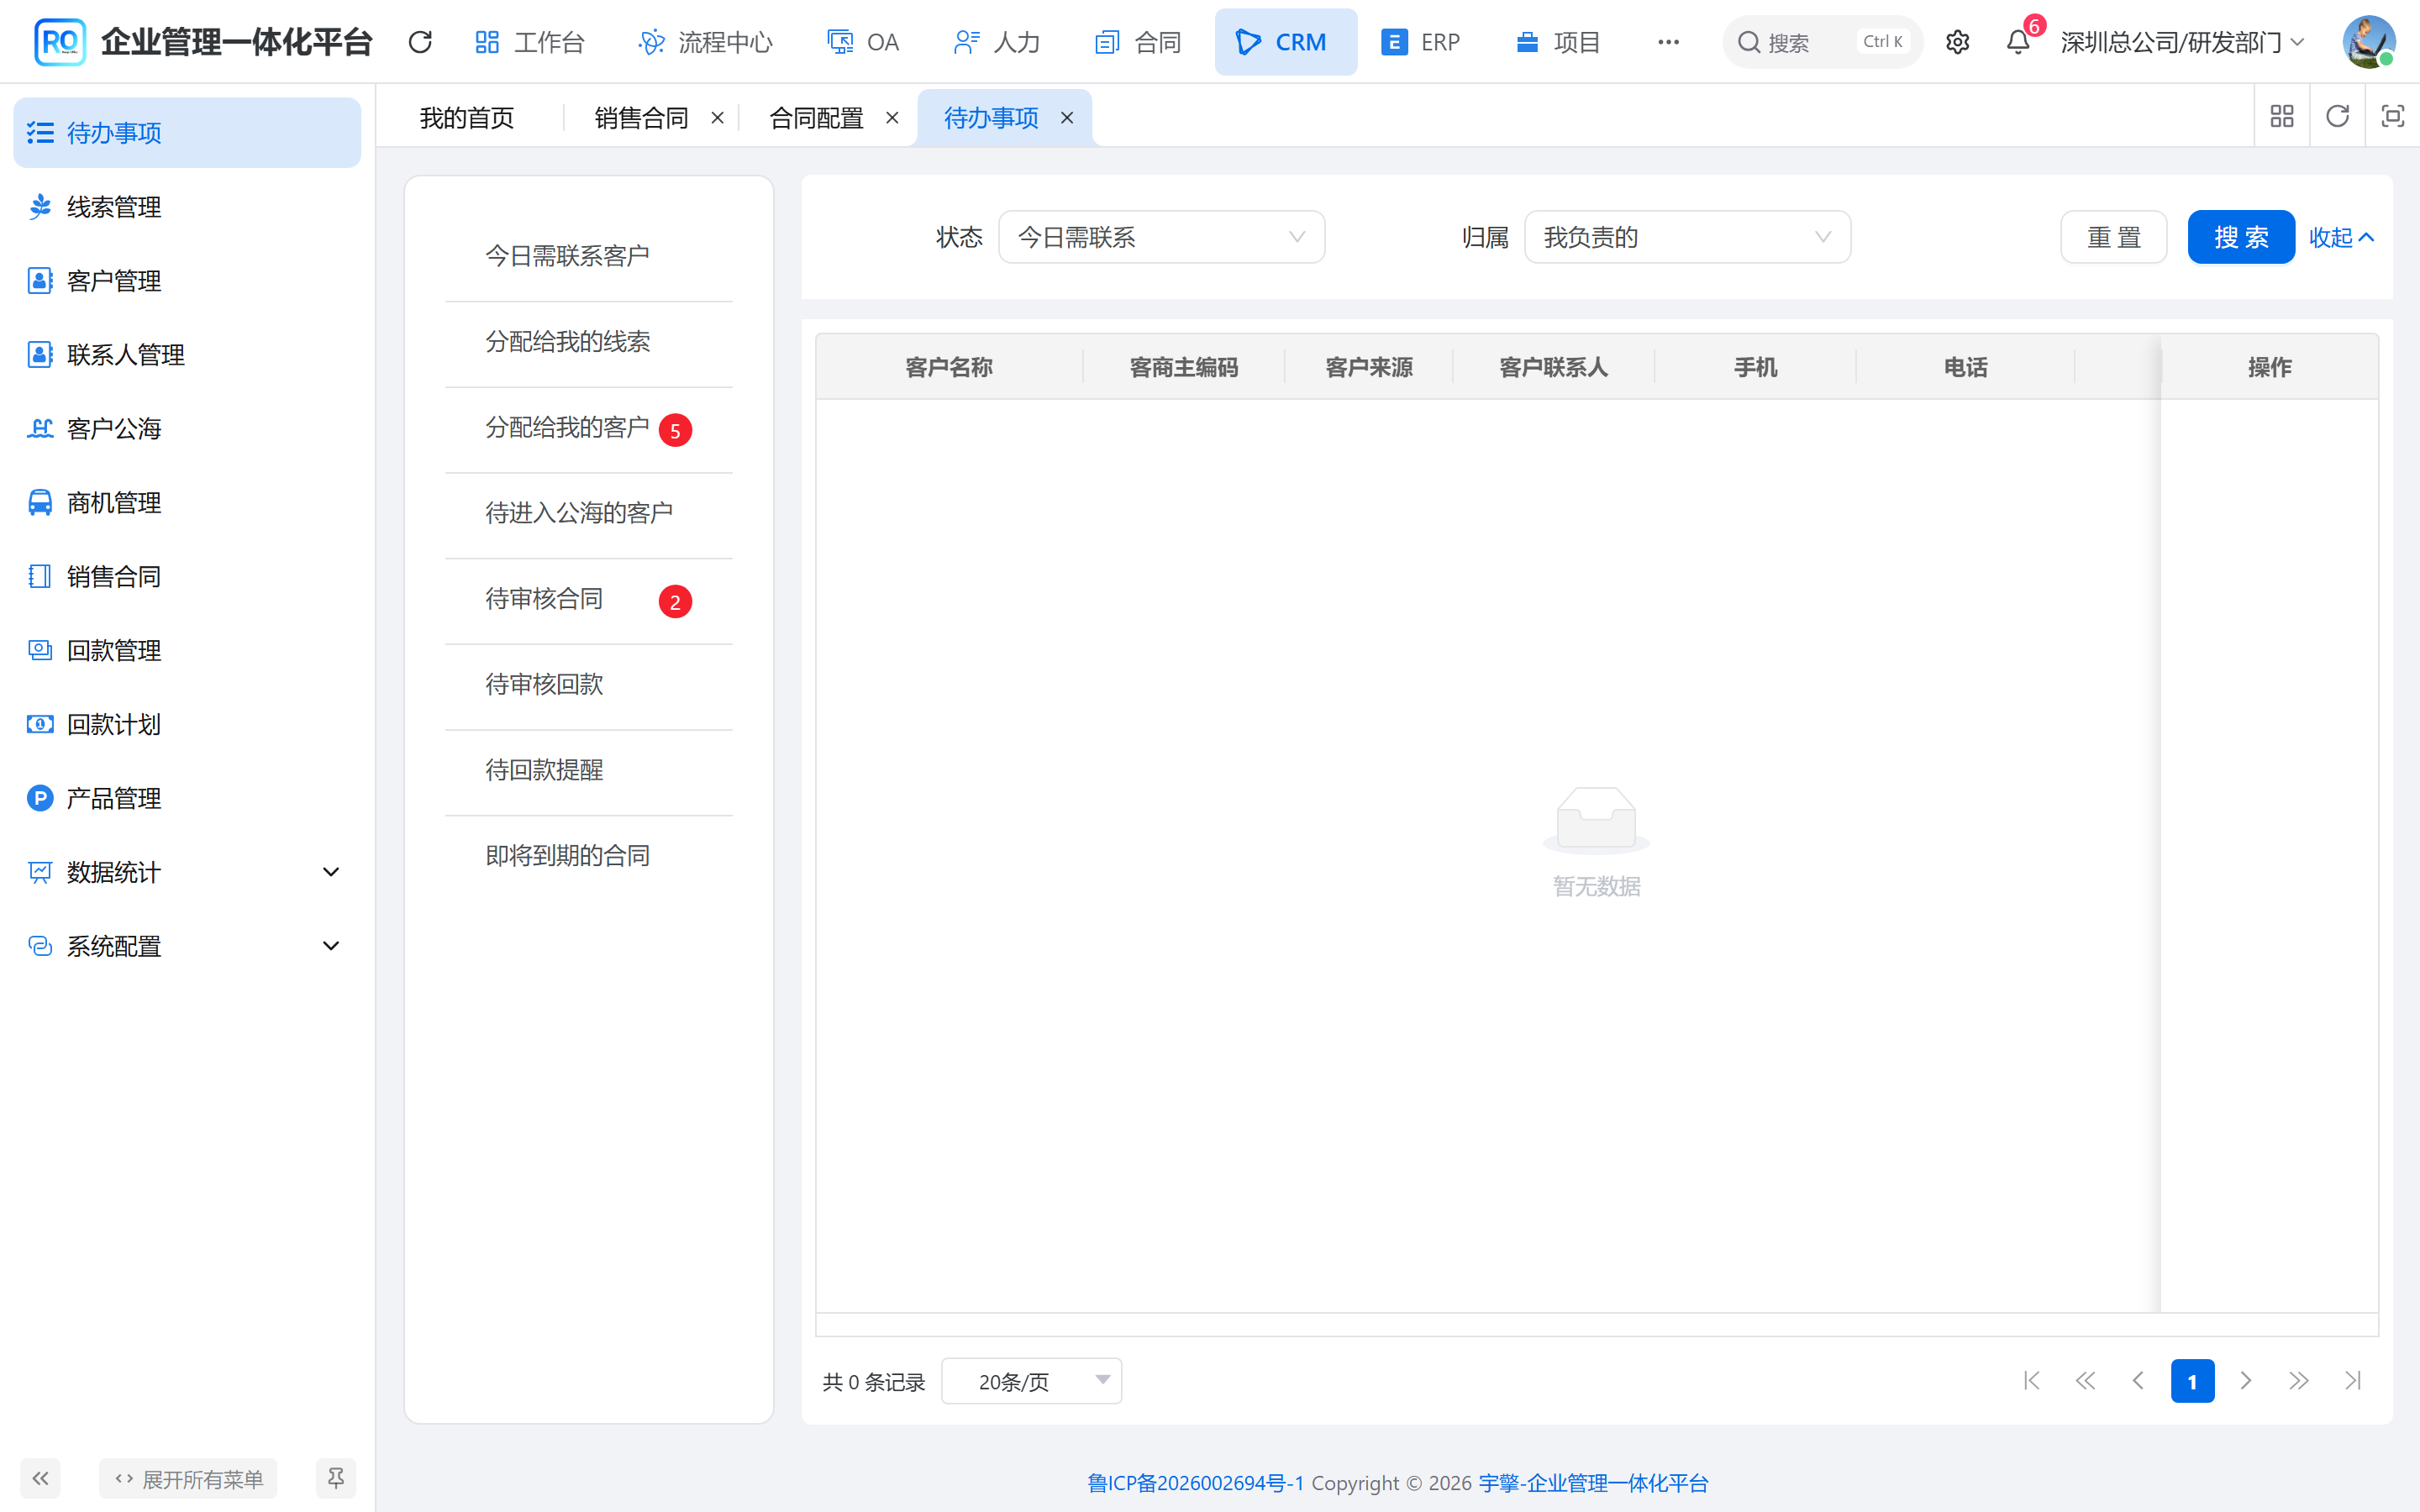Select 分配给我的客户 list item
2420x1512 pixels.
pos(588,428)
